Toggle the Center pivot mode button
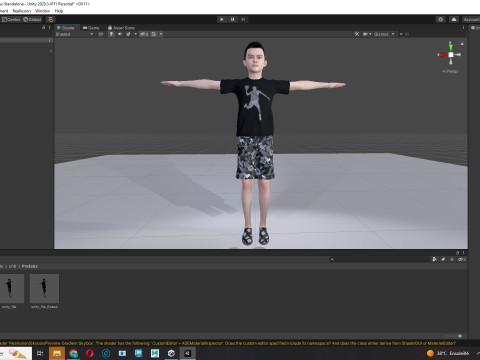The height and width of the screenshot is (360, 480). coord(11,19)
